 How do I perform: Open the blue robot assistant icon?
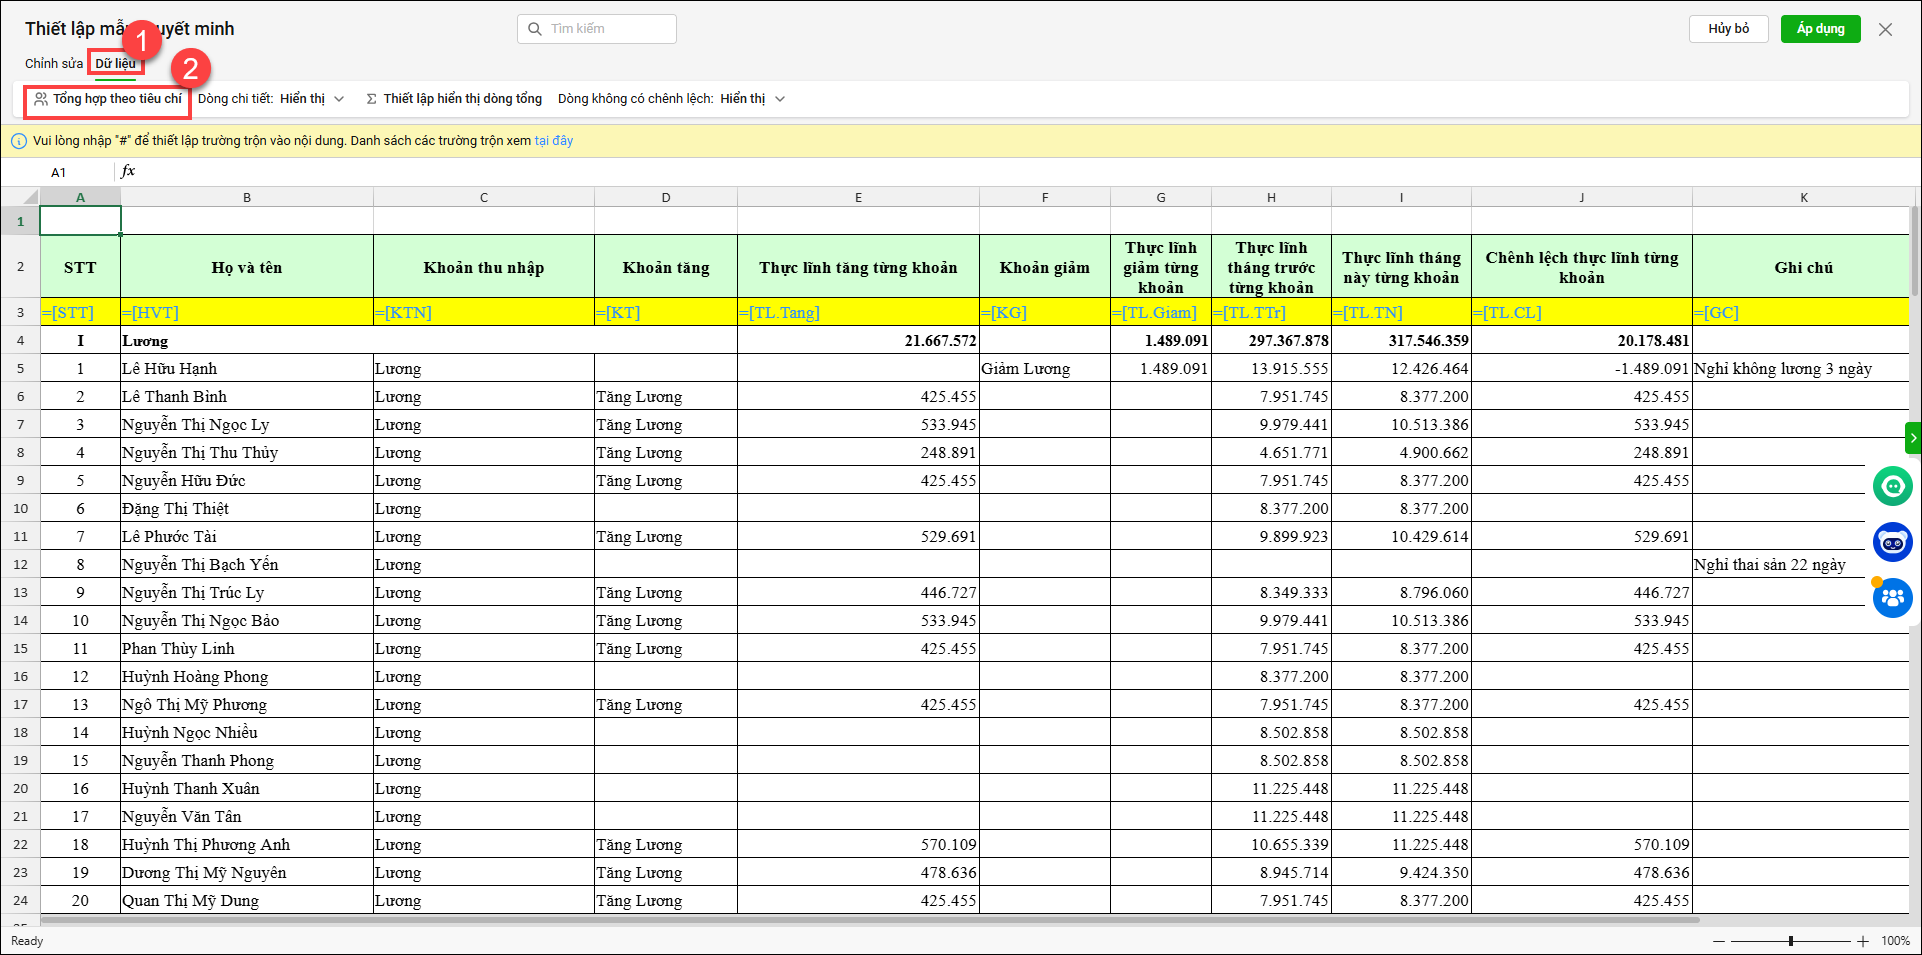click(1892, 543)
